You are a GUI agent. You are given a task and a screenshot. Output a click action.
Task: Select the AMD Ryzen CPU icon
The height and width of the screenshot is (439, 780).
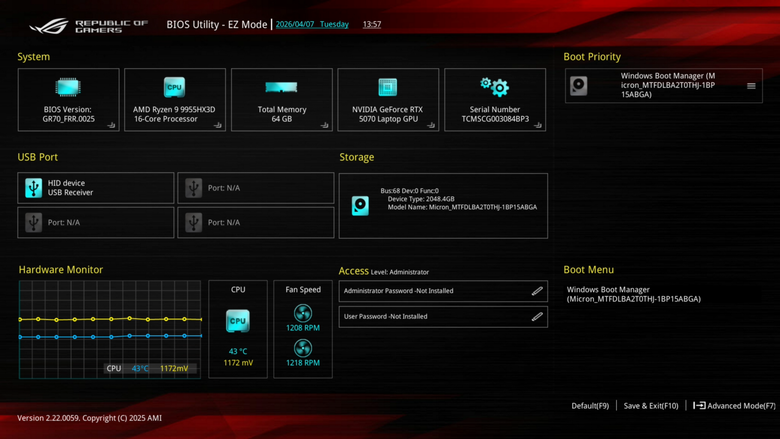click(x=174, y=87)
